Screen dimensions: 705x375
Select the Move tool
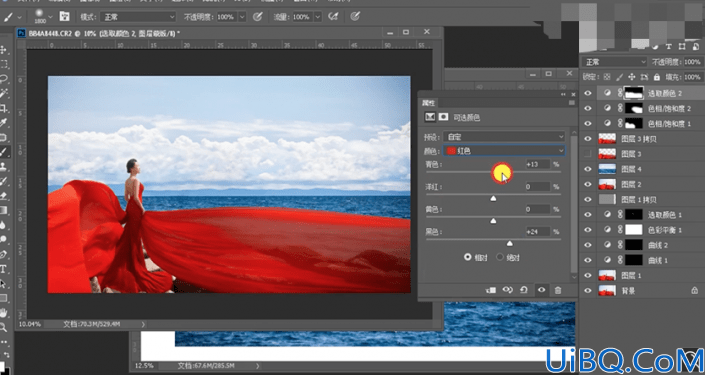(x=4, y=49)
